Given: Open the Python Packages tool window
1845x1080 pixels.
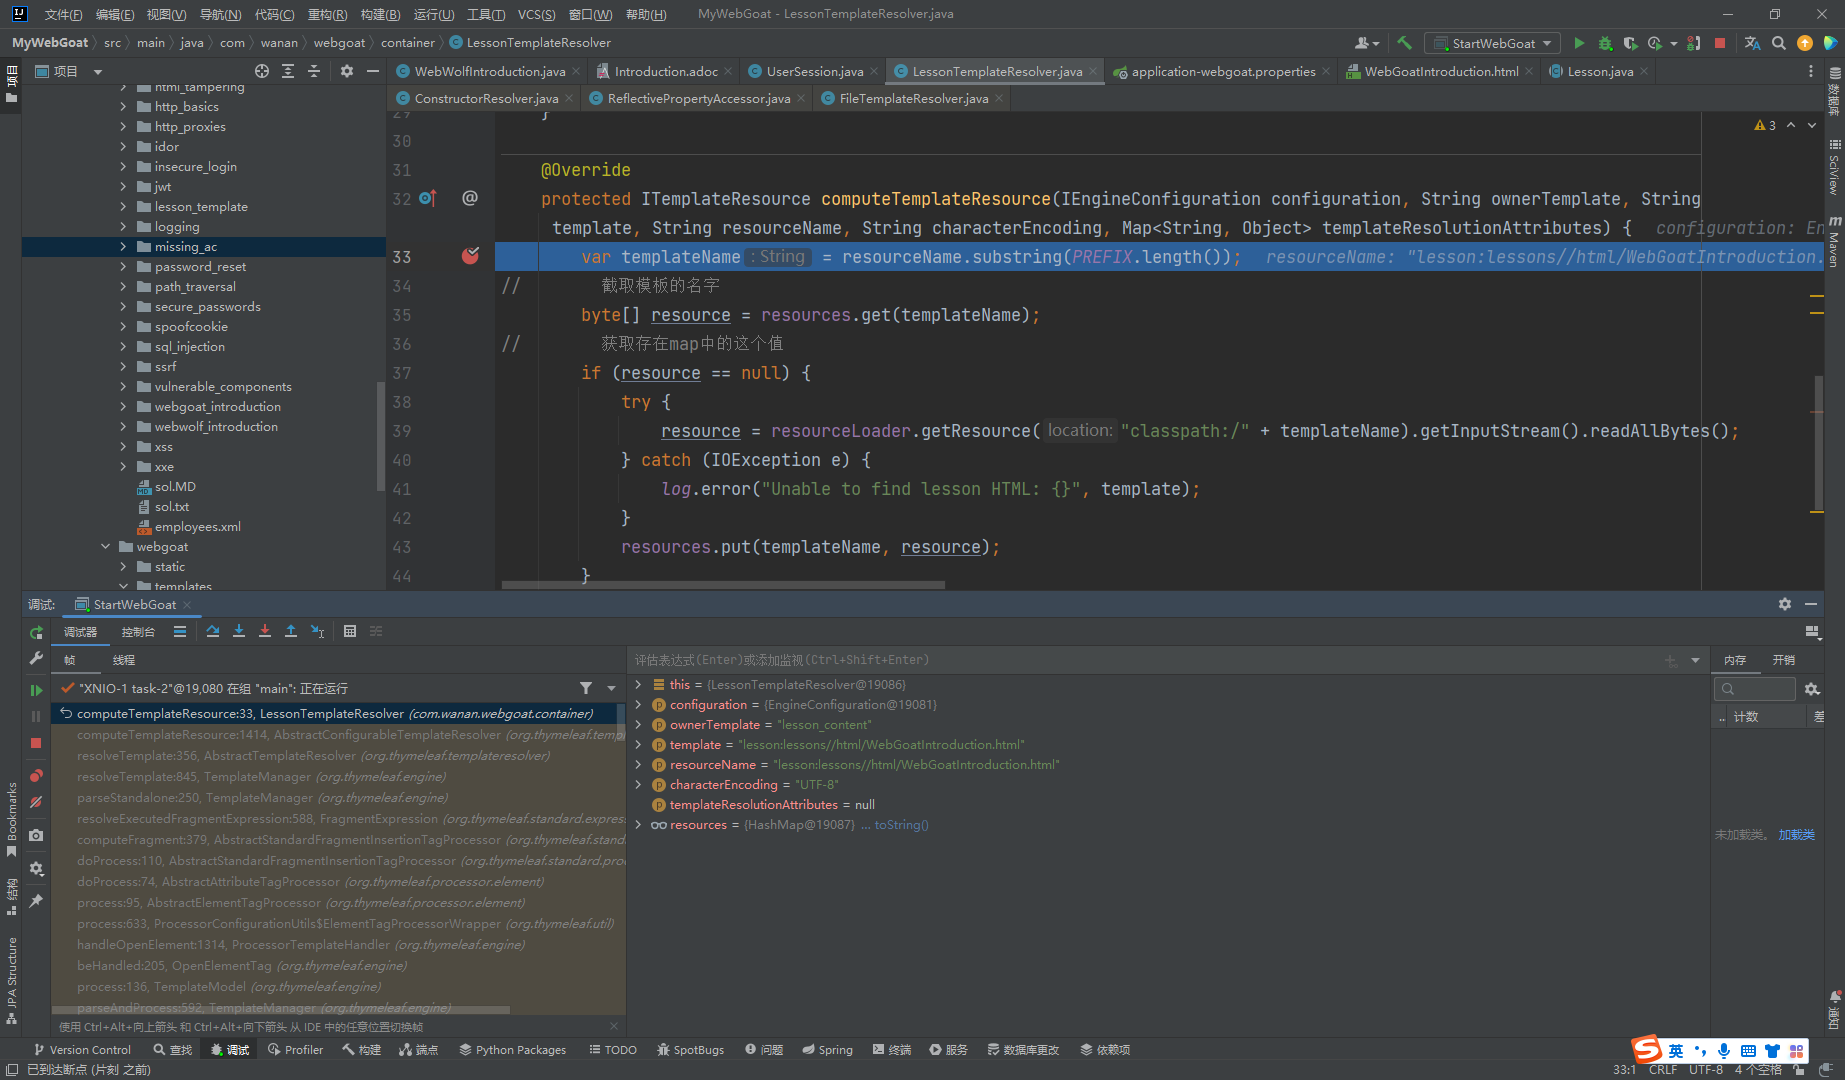Looking at the screenshot, I should click(x=513, y=1050).
